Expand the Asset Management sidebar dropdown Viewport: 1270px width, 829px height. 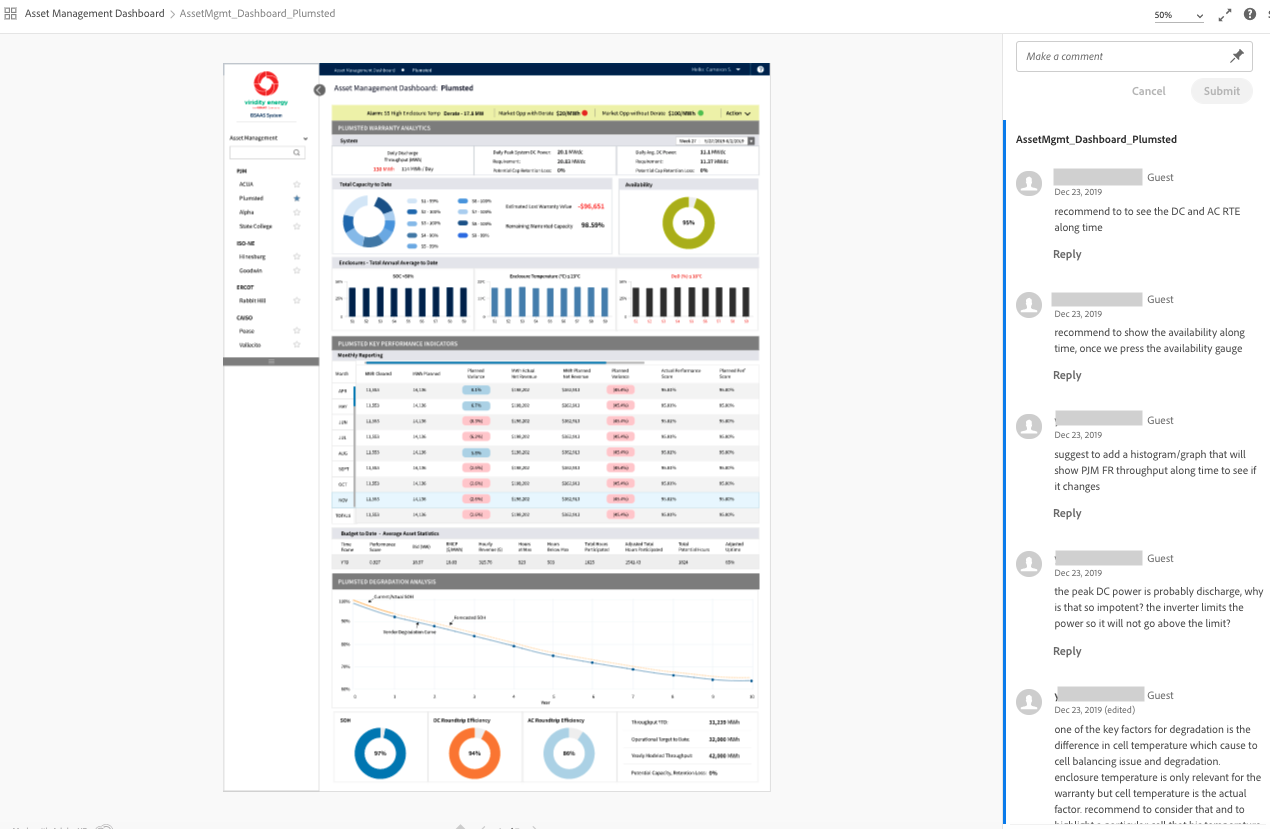tap(269, 138)
